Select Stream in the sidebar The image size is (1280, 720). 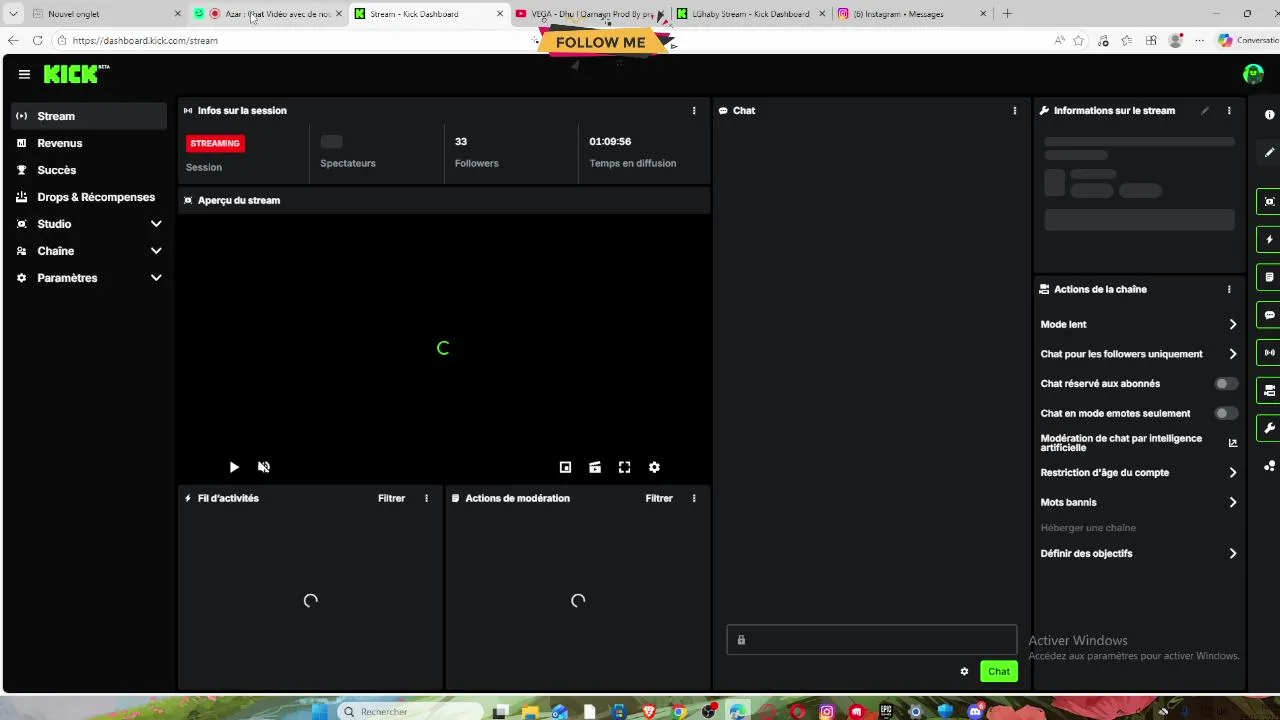tap(89, 116)
